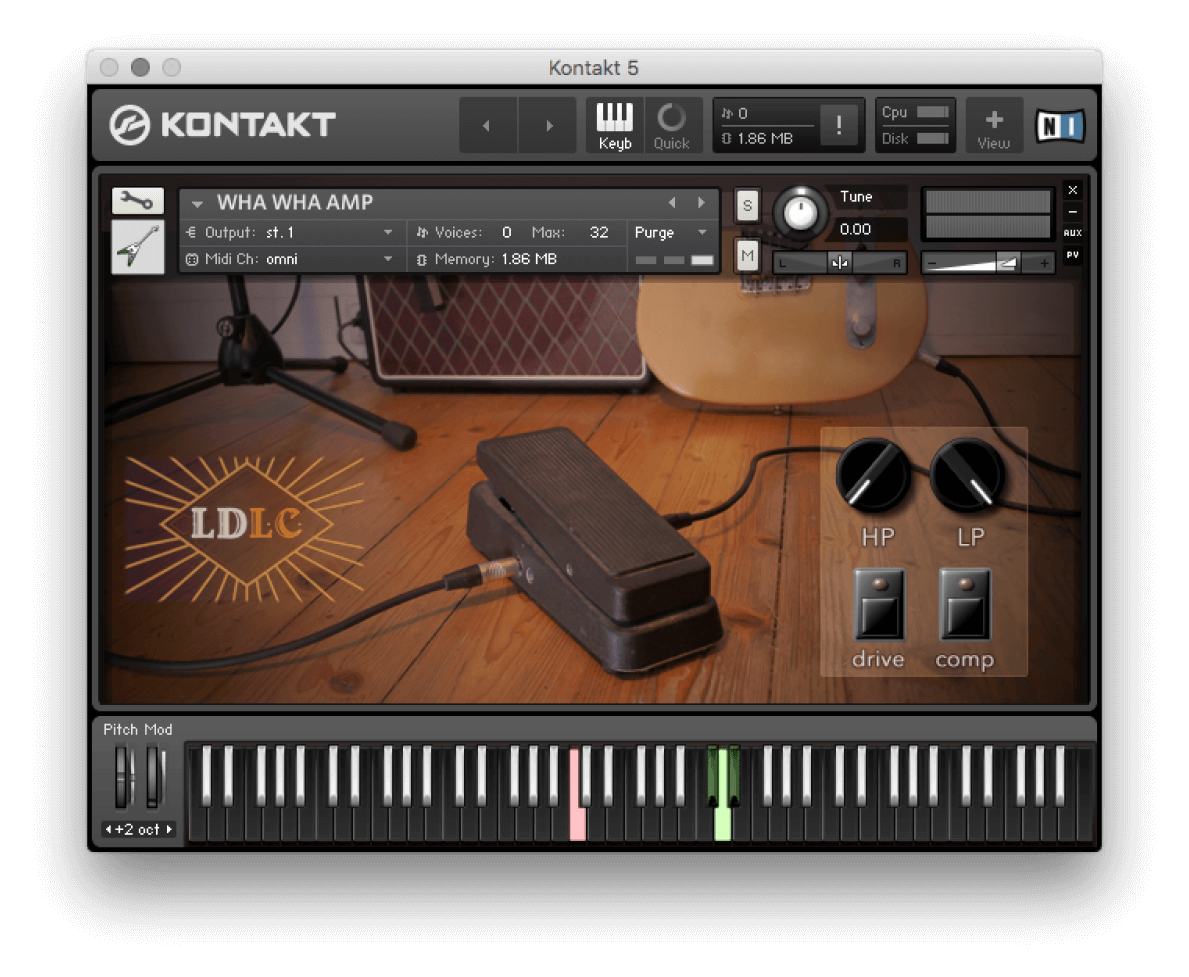Minimize instrument header with dash button
This screenshot has height=977, width=1189.
pyautogui.click(x=1072, y=212)
